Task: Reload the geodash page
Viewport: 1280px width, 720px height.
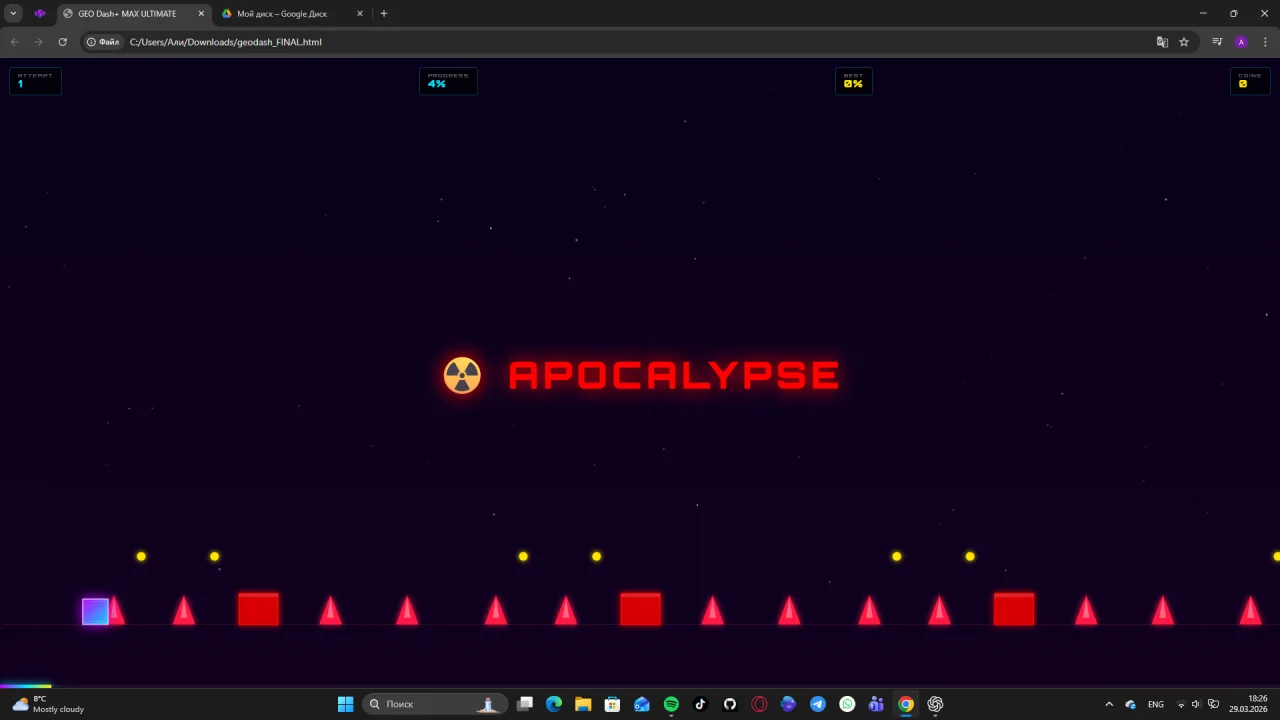Action: (x=62, y=42)
